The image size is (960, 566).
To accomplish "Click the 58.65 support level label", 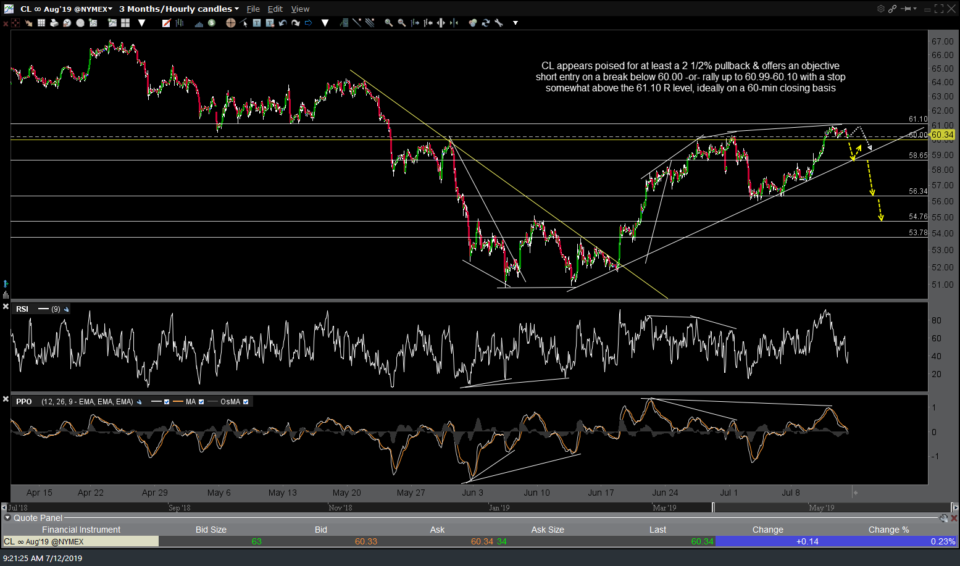I will [x=918, y=156].
